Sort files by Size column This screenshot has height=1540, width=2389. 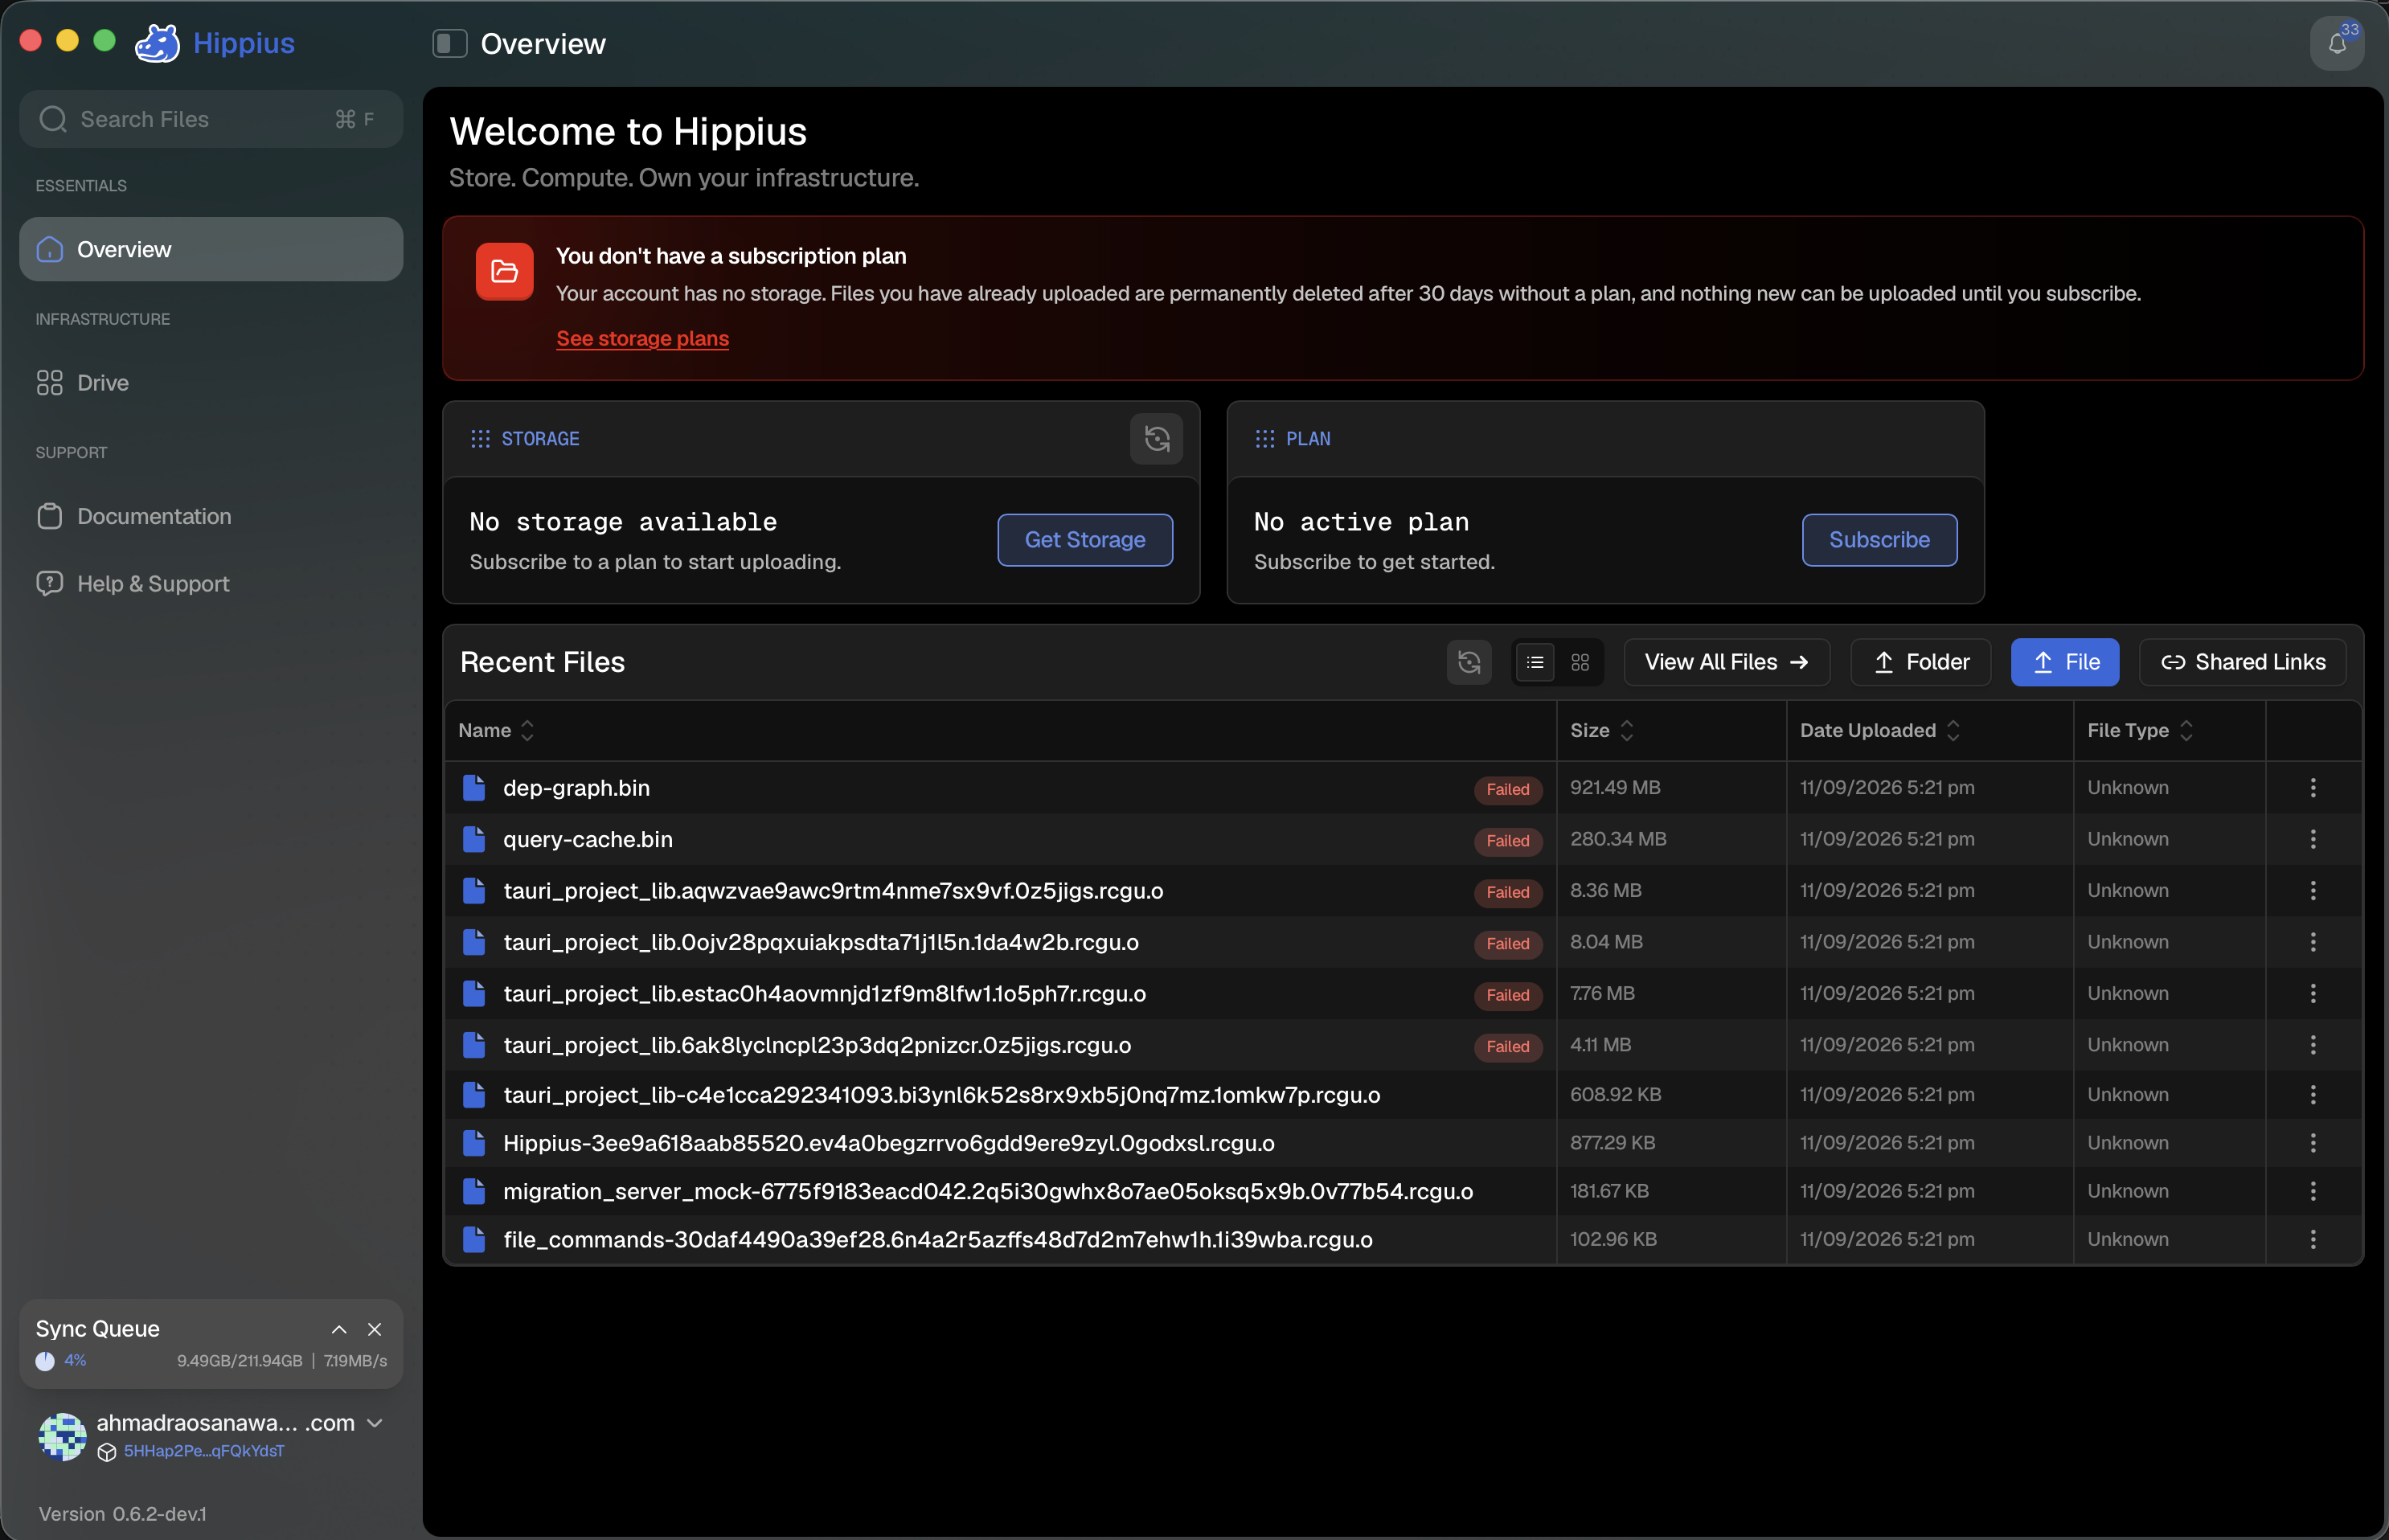tap(1602, 731)
